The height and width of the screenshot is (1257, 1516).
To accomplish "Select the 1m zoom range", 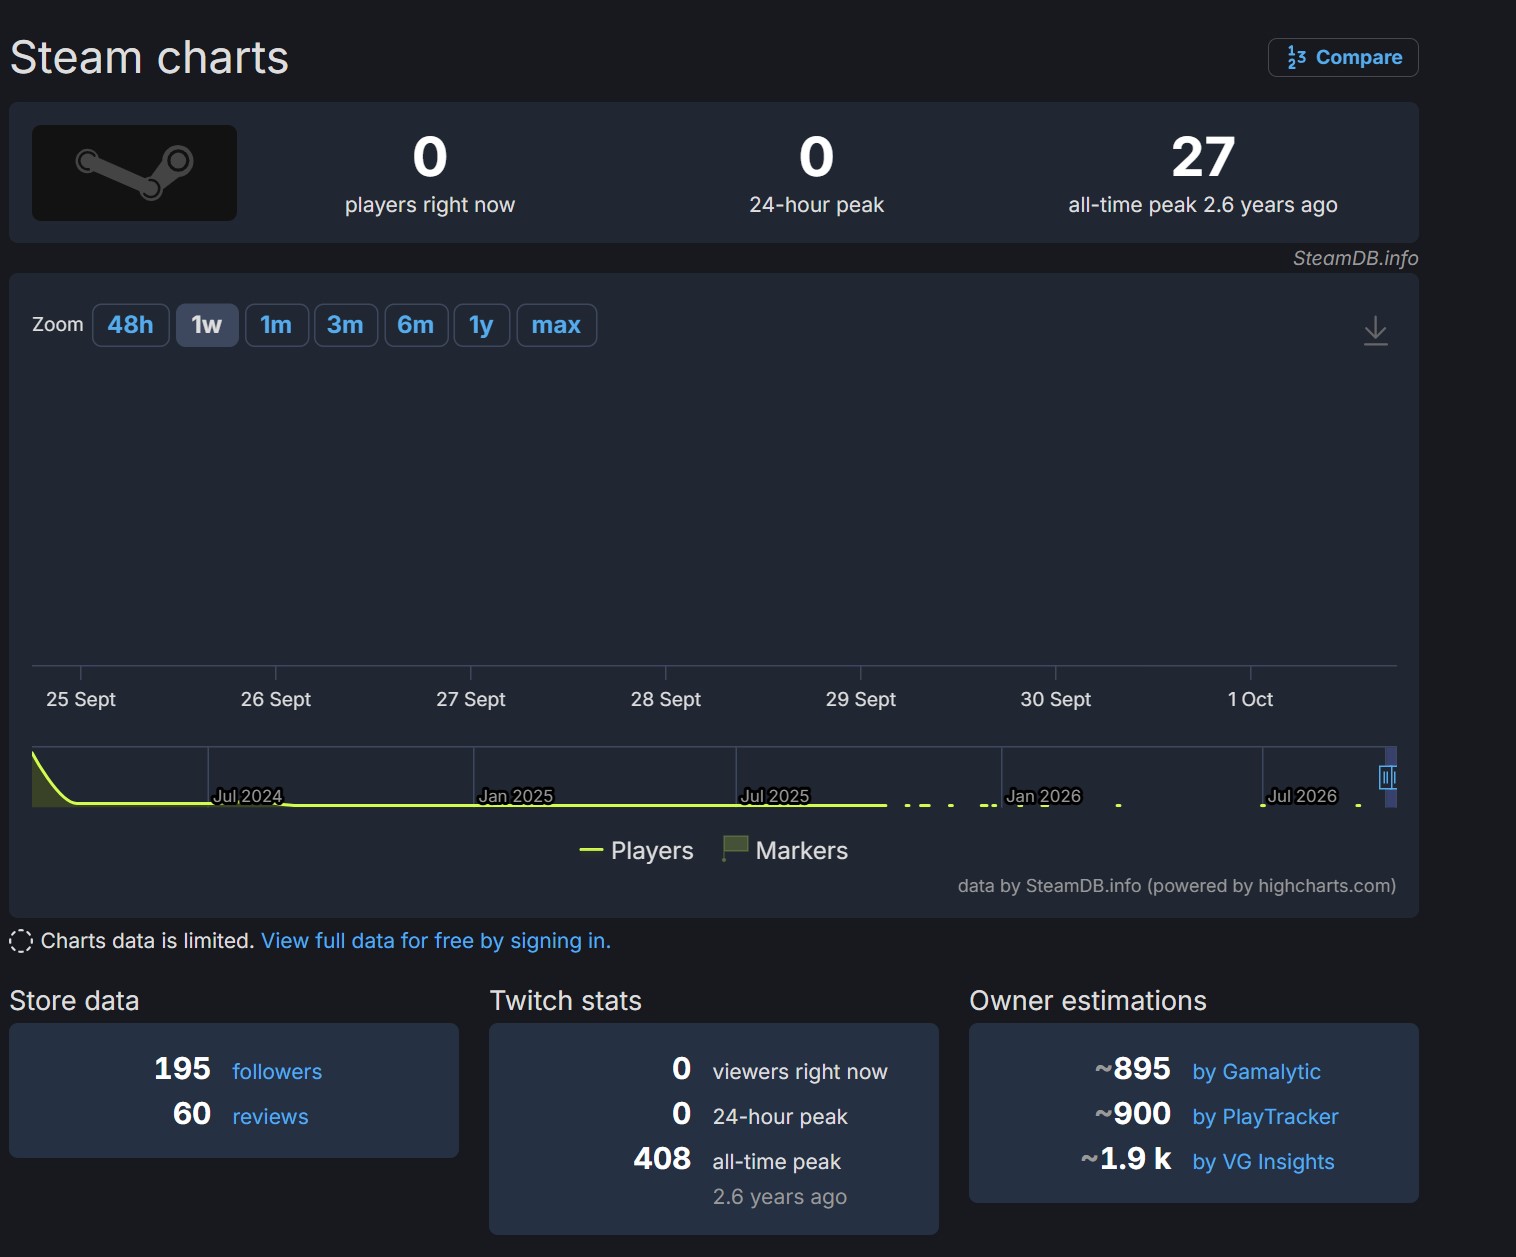I will pos(276,325).
